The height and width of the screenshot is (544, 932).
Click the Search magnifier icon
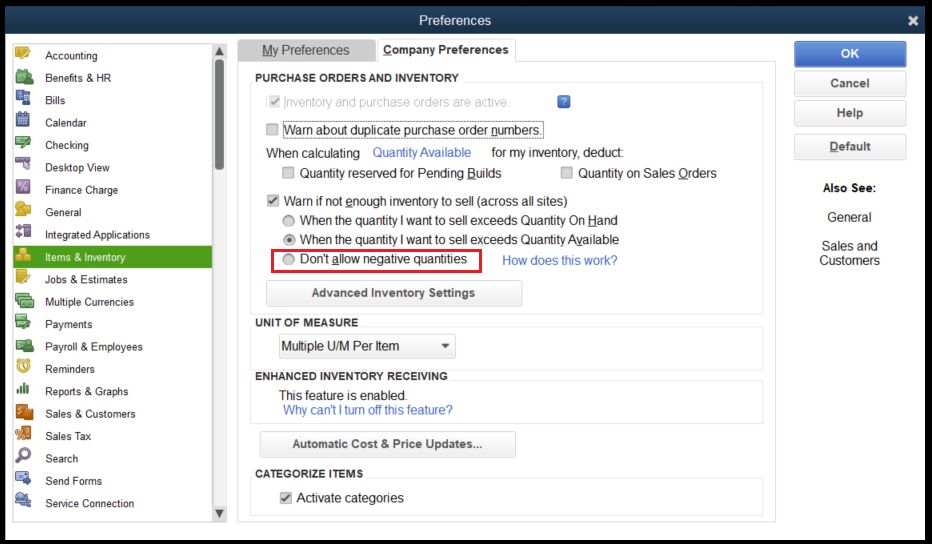[x=23, y=455]
